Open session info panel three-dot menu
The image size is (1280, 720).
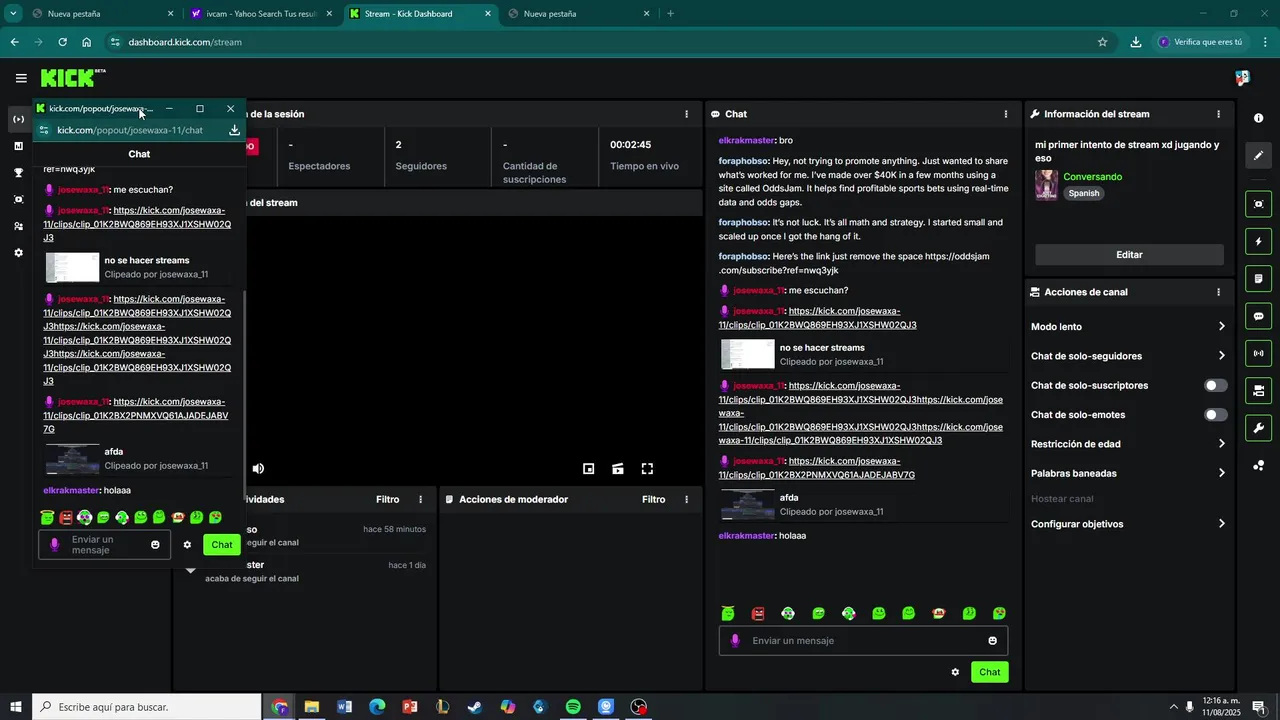click(x=686, y=114)
